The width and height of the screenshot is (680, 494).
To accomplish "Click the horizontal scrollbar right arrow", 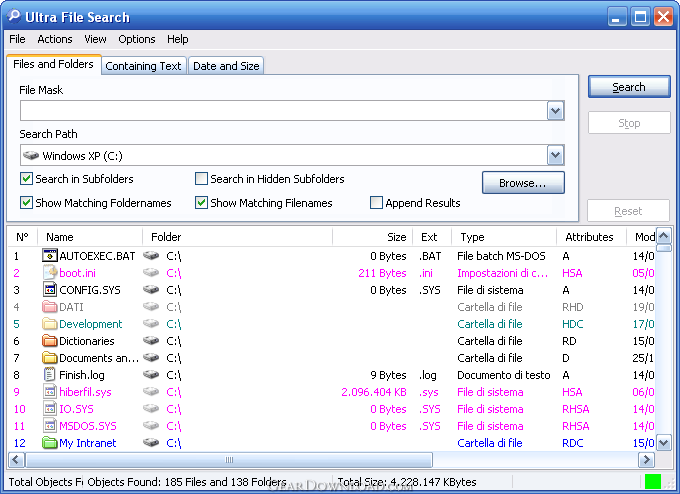I will [646, 459].
